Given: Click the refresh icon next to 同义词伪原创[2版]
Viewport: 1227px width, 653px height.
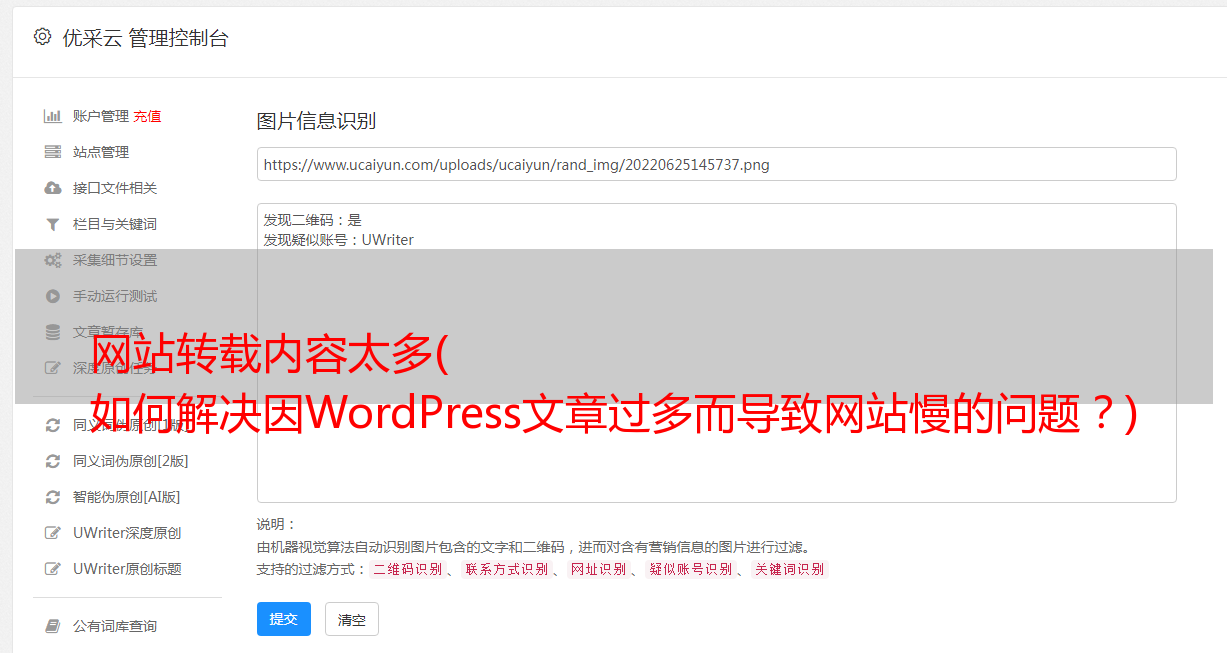Looking at the screenshot, I should click(x=53, y=461).
